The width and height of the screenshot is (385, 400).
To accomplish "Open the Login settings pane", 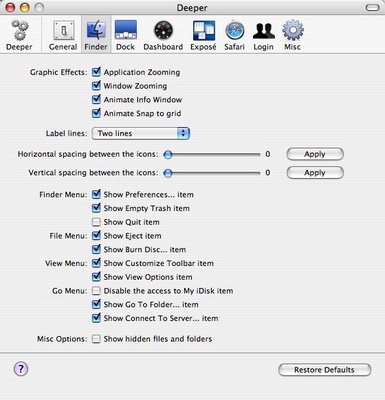I will (x=263, y=35).
